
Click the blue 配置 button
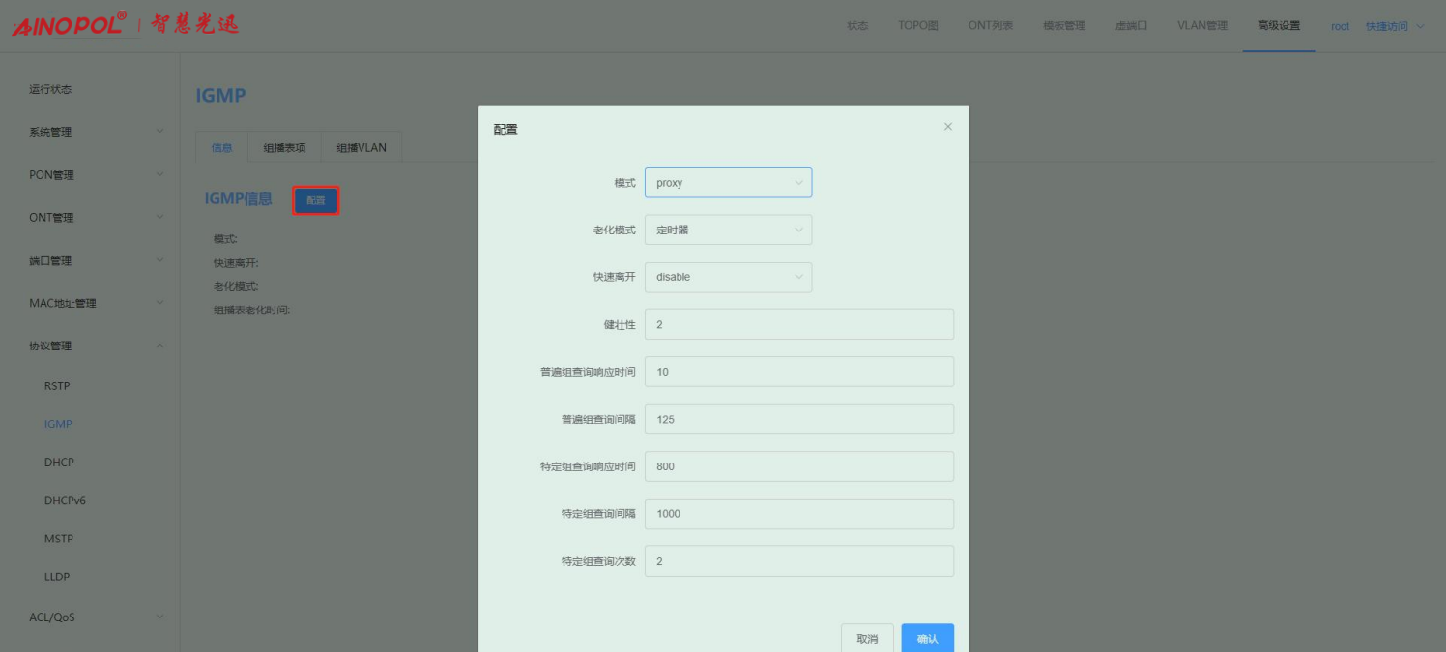tap(316, 201)
